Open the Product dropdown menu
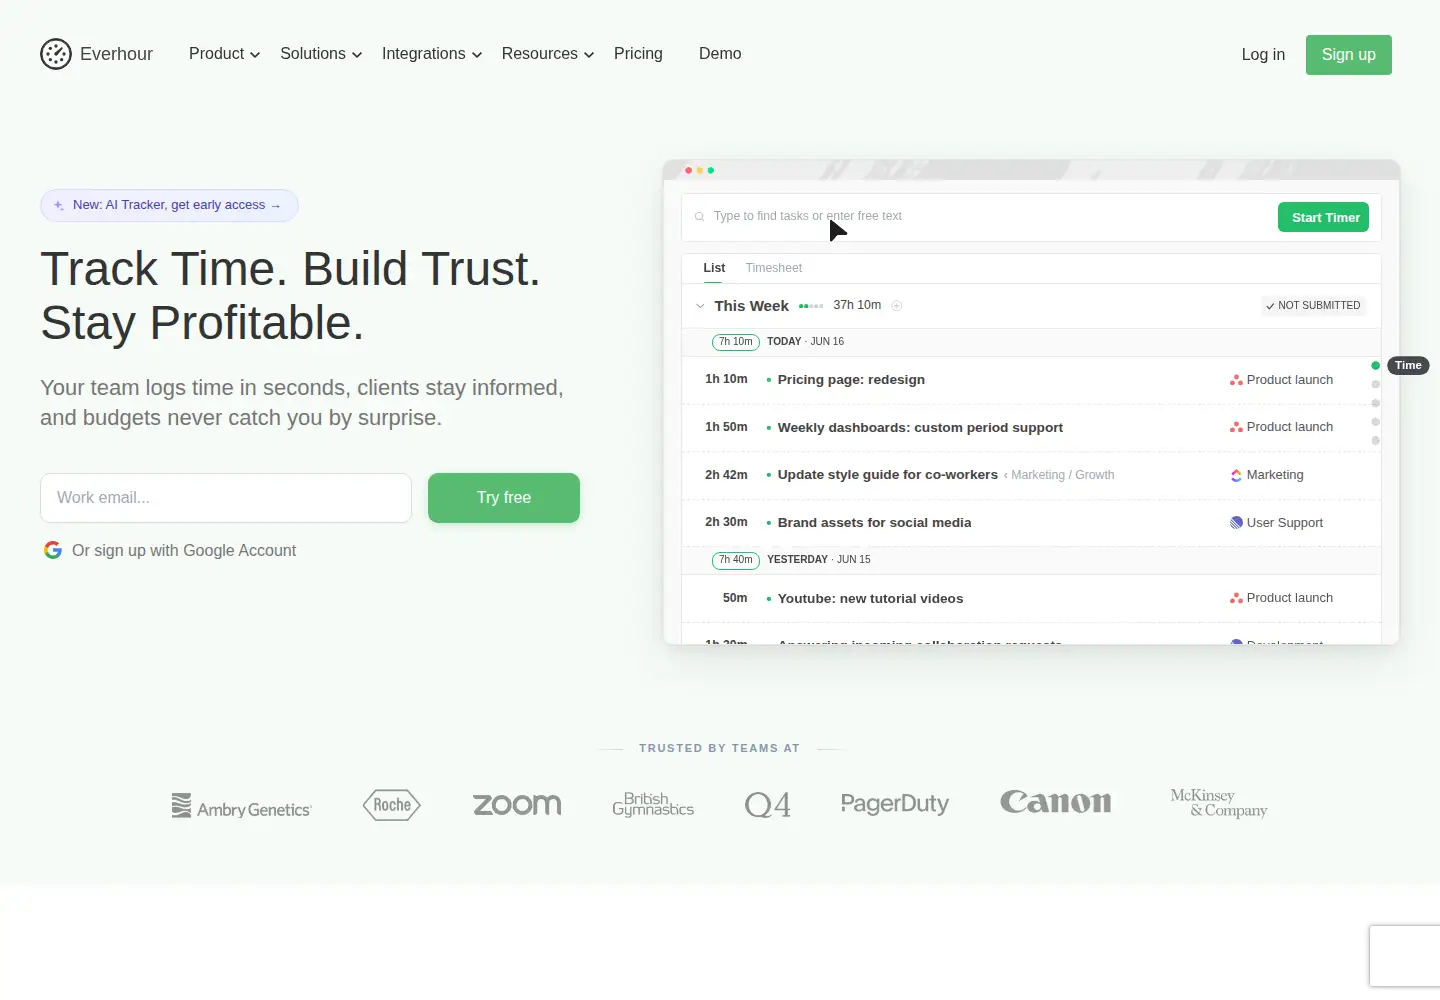The image size is (1440, 1000). click(225, 54)
